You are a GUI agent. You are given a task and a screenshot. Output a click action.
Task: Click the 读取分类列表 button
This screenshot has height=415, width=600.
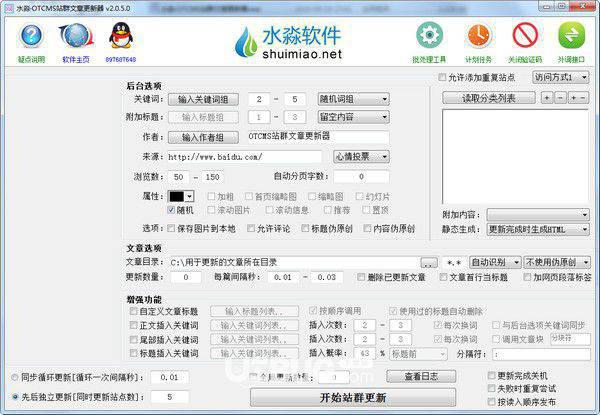click(x=489, y=98)
